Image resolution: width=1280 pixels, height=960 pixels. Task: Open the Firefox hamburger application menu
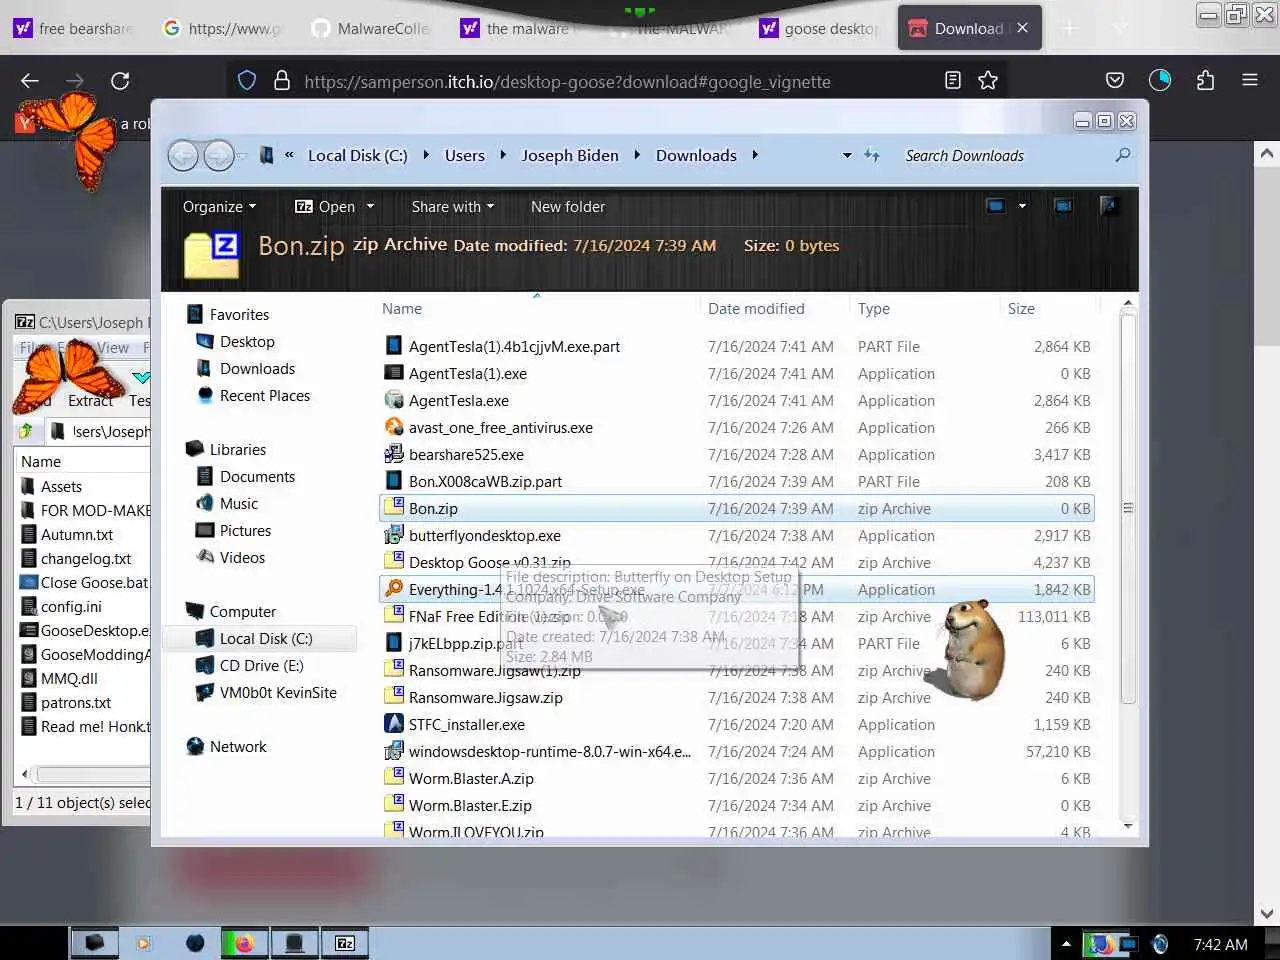tap(1250, 81)
